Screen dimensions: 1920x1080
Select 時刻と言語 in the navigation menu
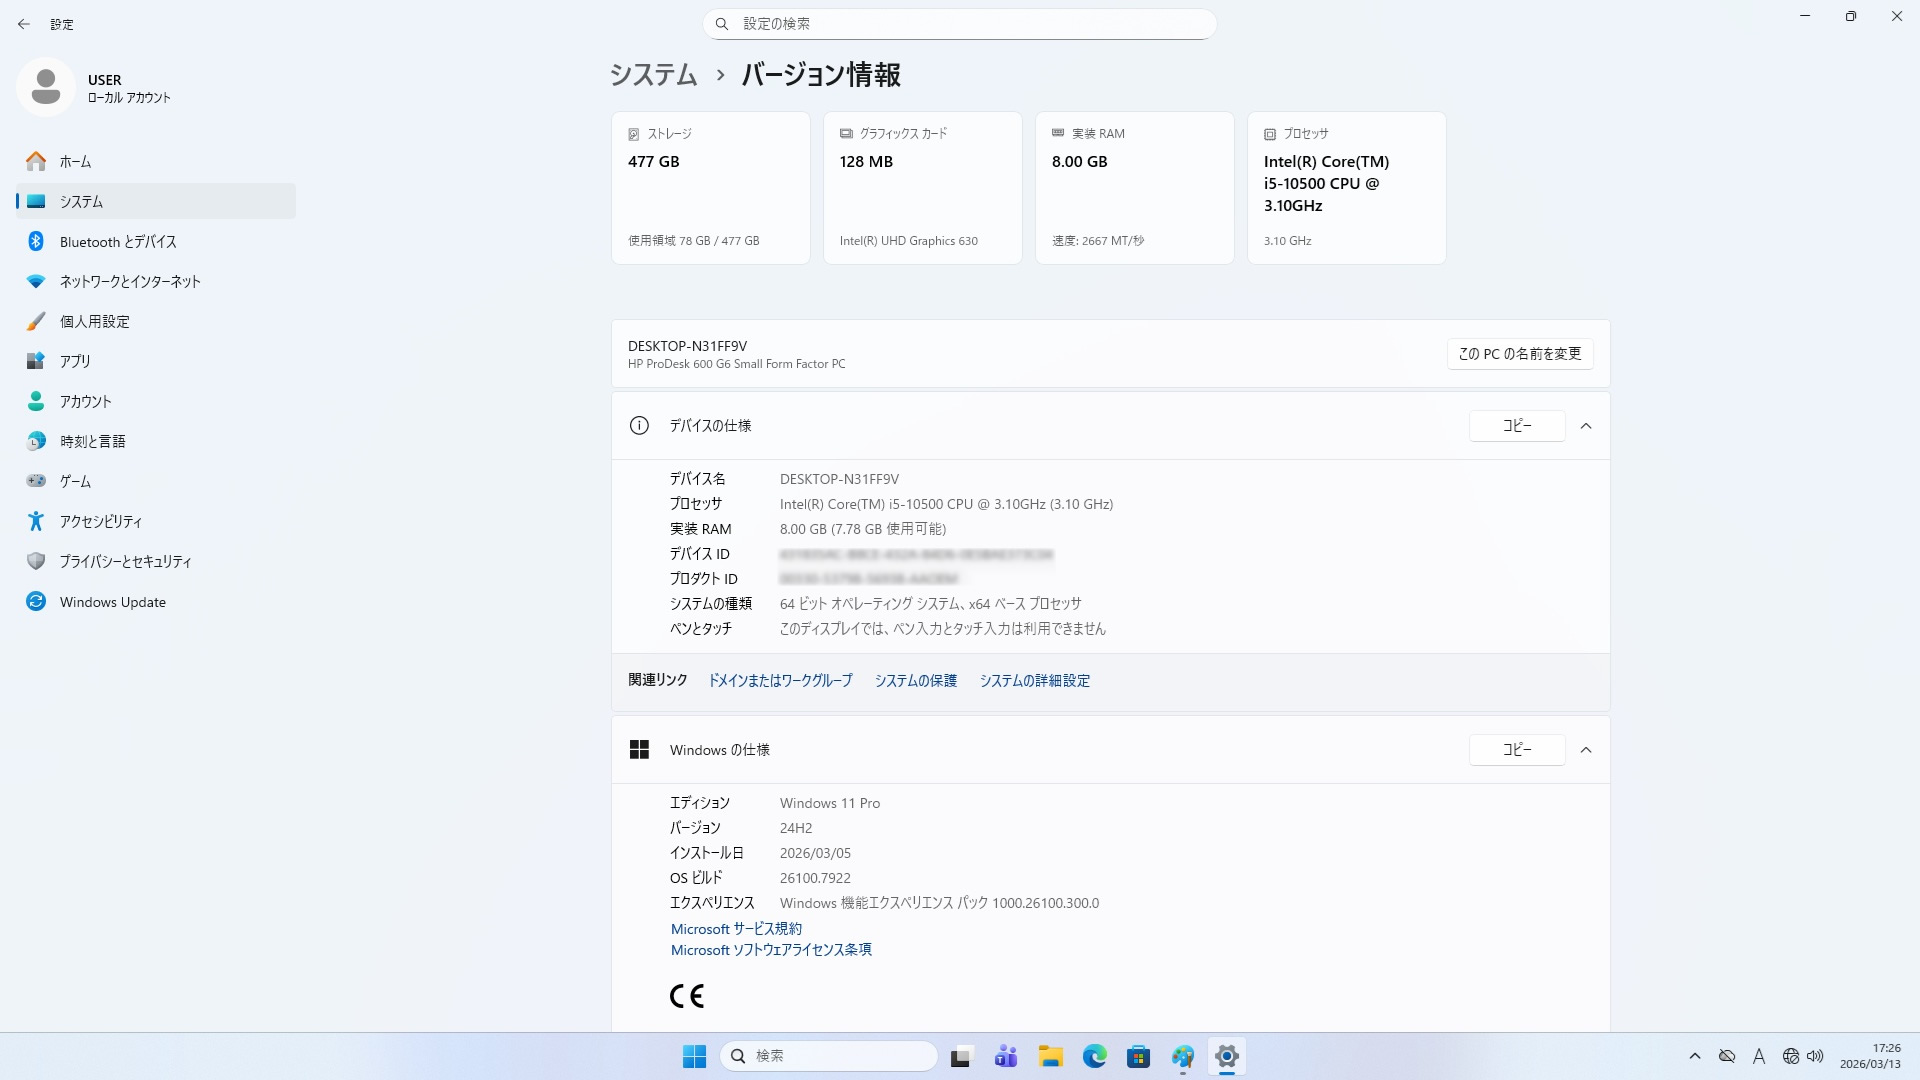click(92, 442)
